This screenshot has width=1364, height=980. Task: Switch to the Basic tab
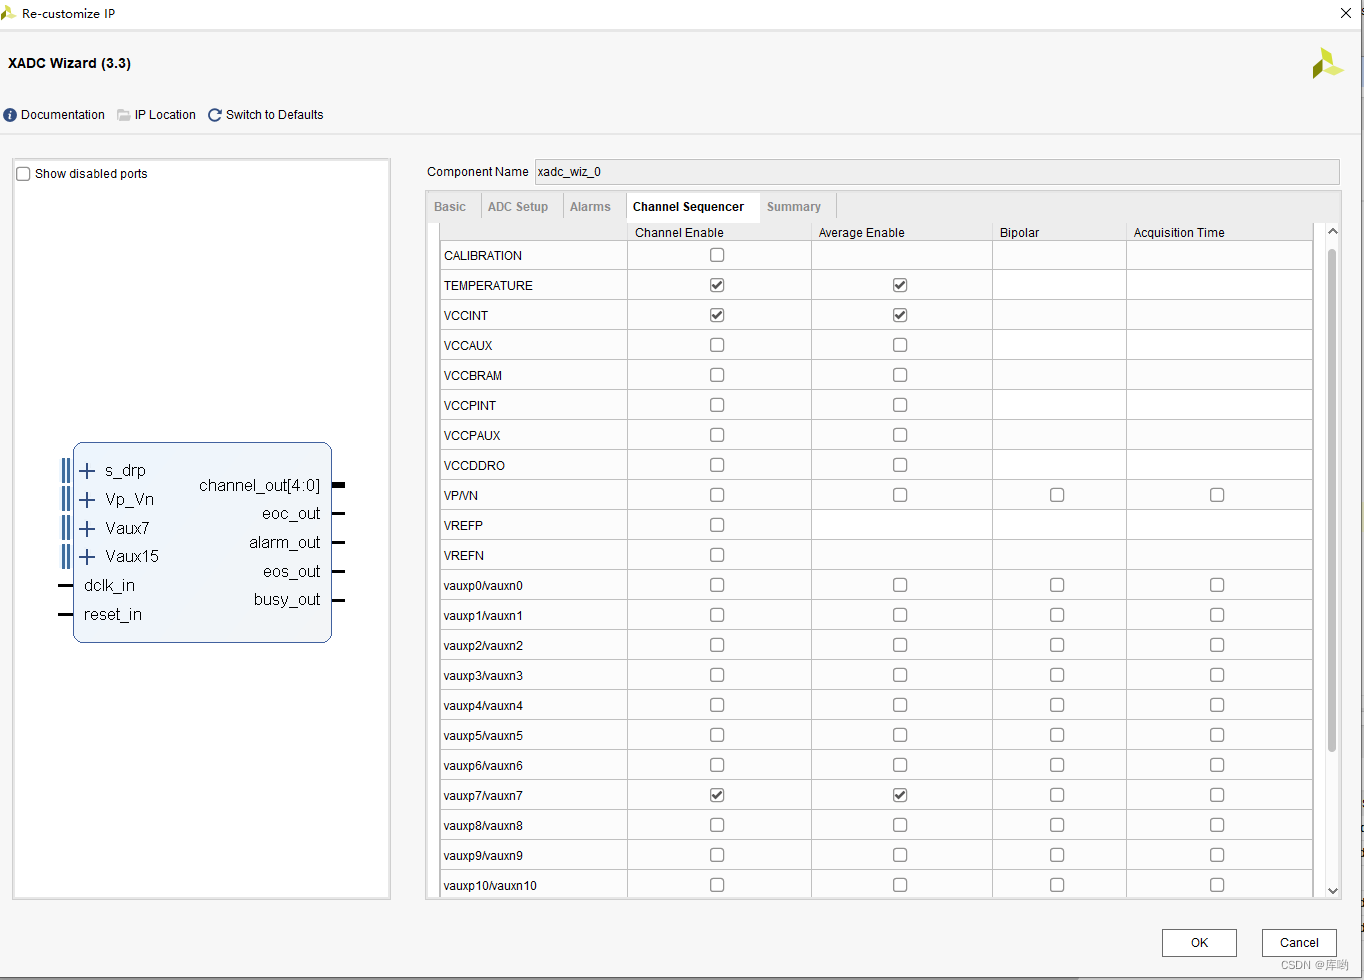click(x=450, y=207)
